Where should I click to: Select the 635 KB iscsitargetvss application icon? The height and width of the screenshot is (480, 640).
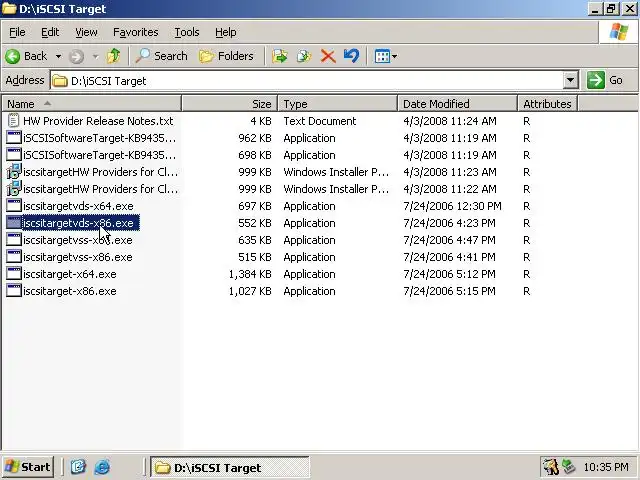point(13,240)
